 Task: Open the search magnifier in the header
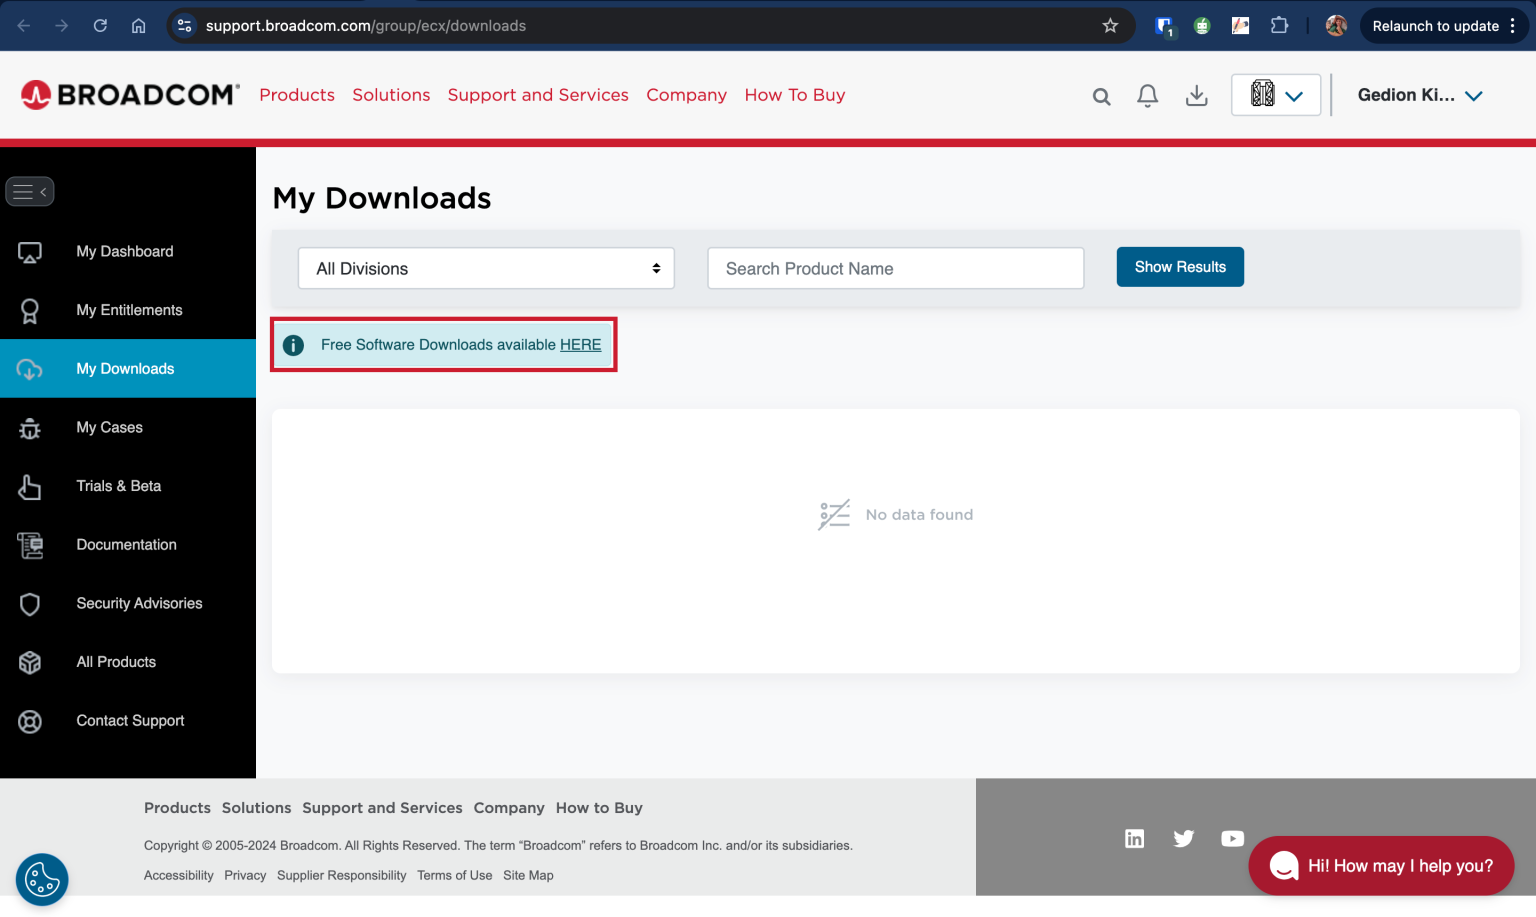tap(1101, 95)
